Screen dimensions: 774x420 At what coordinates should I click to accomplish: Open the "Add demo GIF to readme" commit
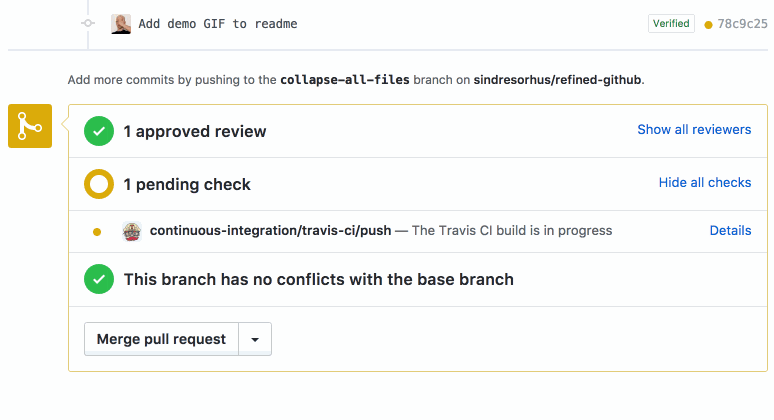[x=218, y=24]
